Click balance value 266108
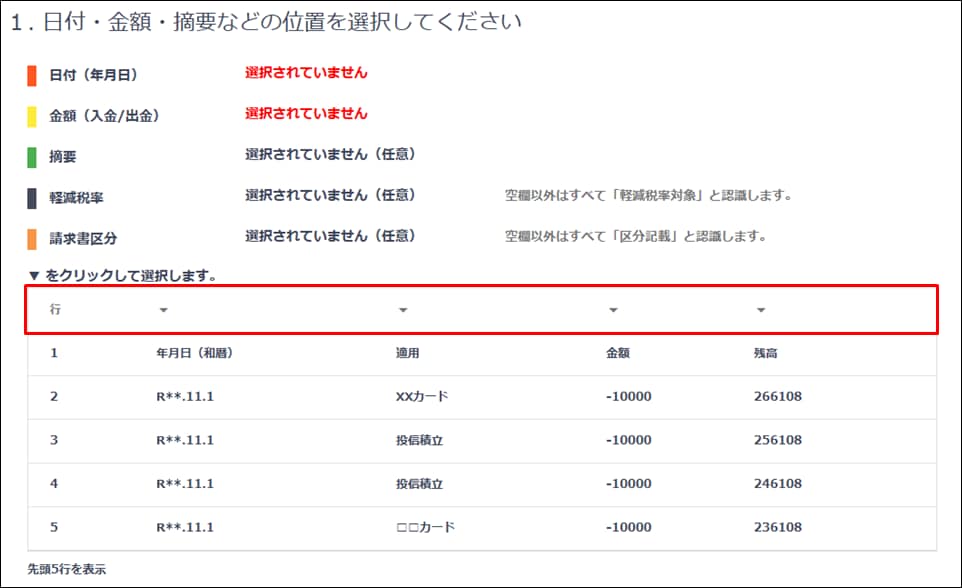 click(778, 397)
